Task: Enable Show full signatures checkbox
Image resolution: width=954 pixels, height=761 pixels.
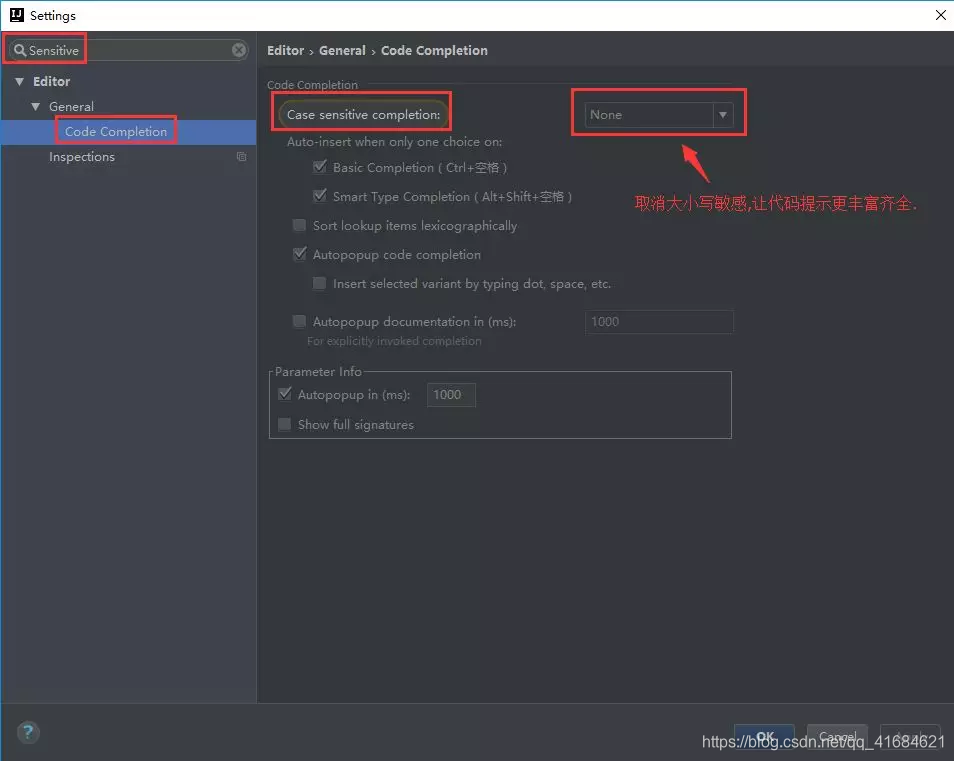Action: pyautogui.click(x=284, y=423)
